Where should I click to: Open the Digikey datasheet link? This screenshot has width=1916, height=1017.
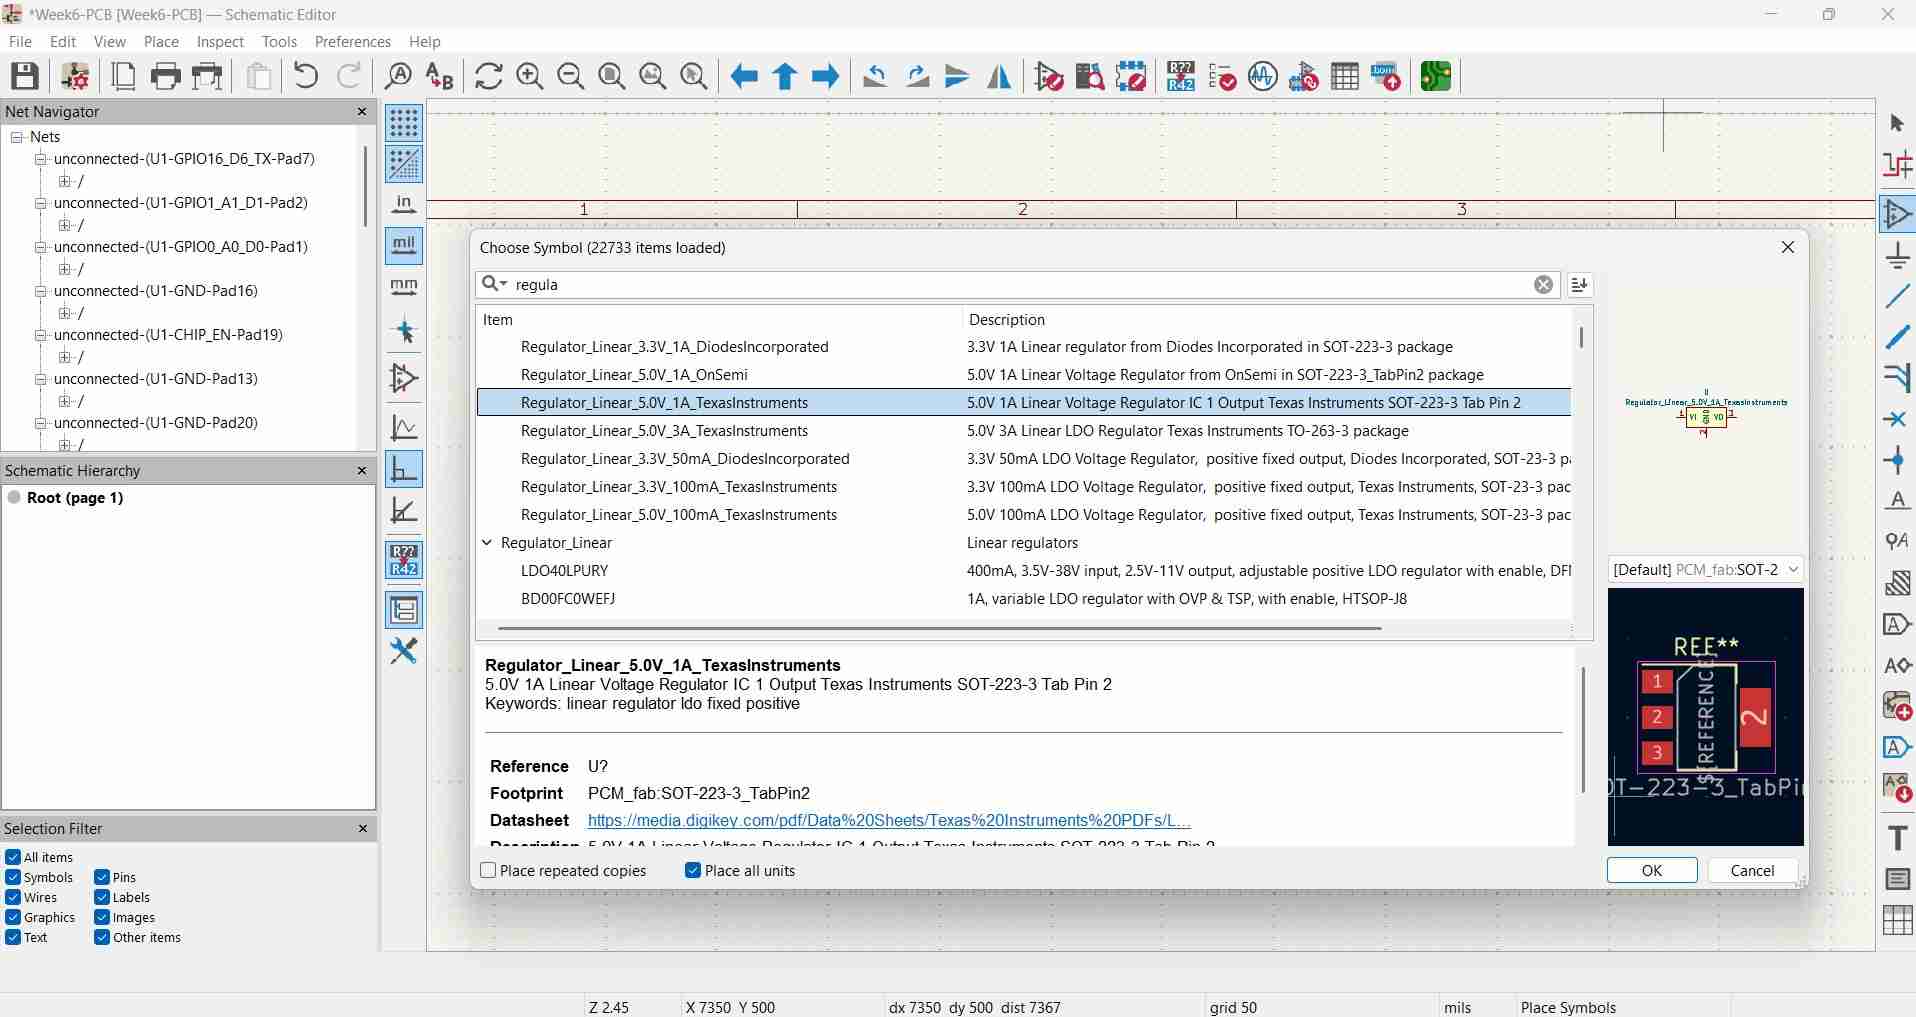coord(889,820)
